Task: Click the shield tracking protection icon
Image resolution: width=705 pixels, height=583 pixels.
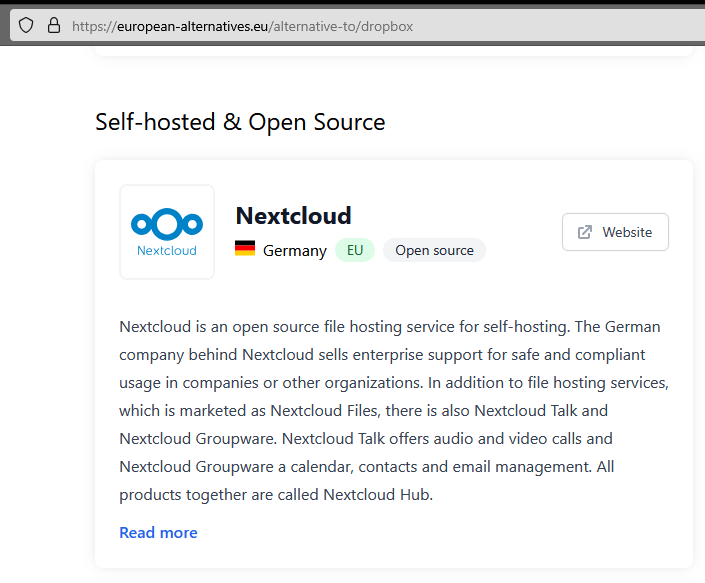Action: tap(26, 26)
